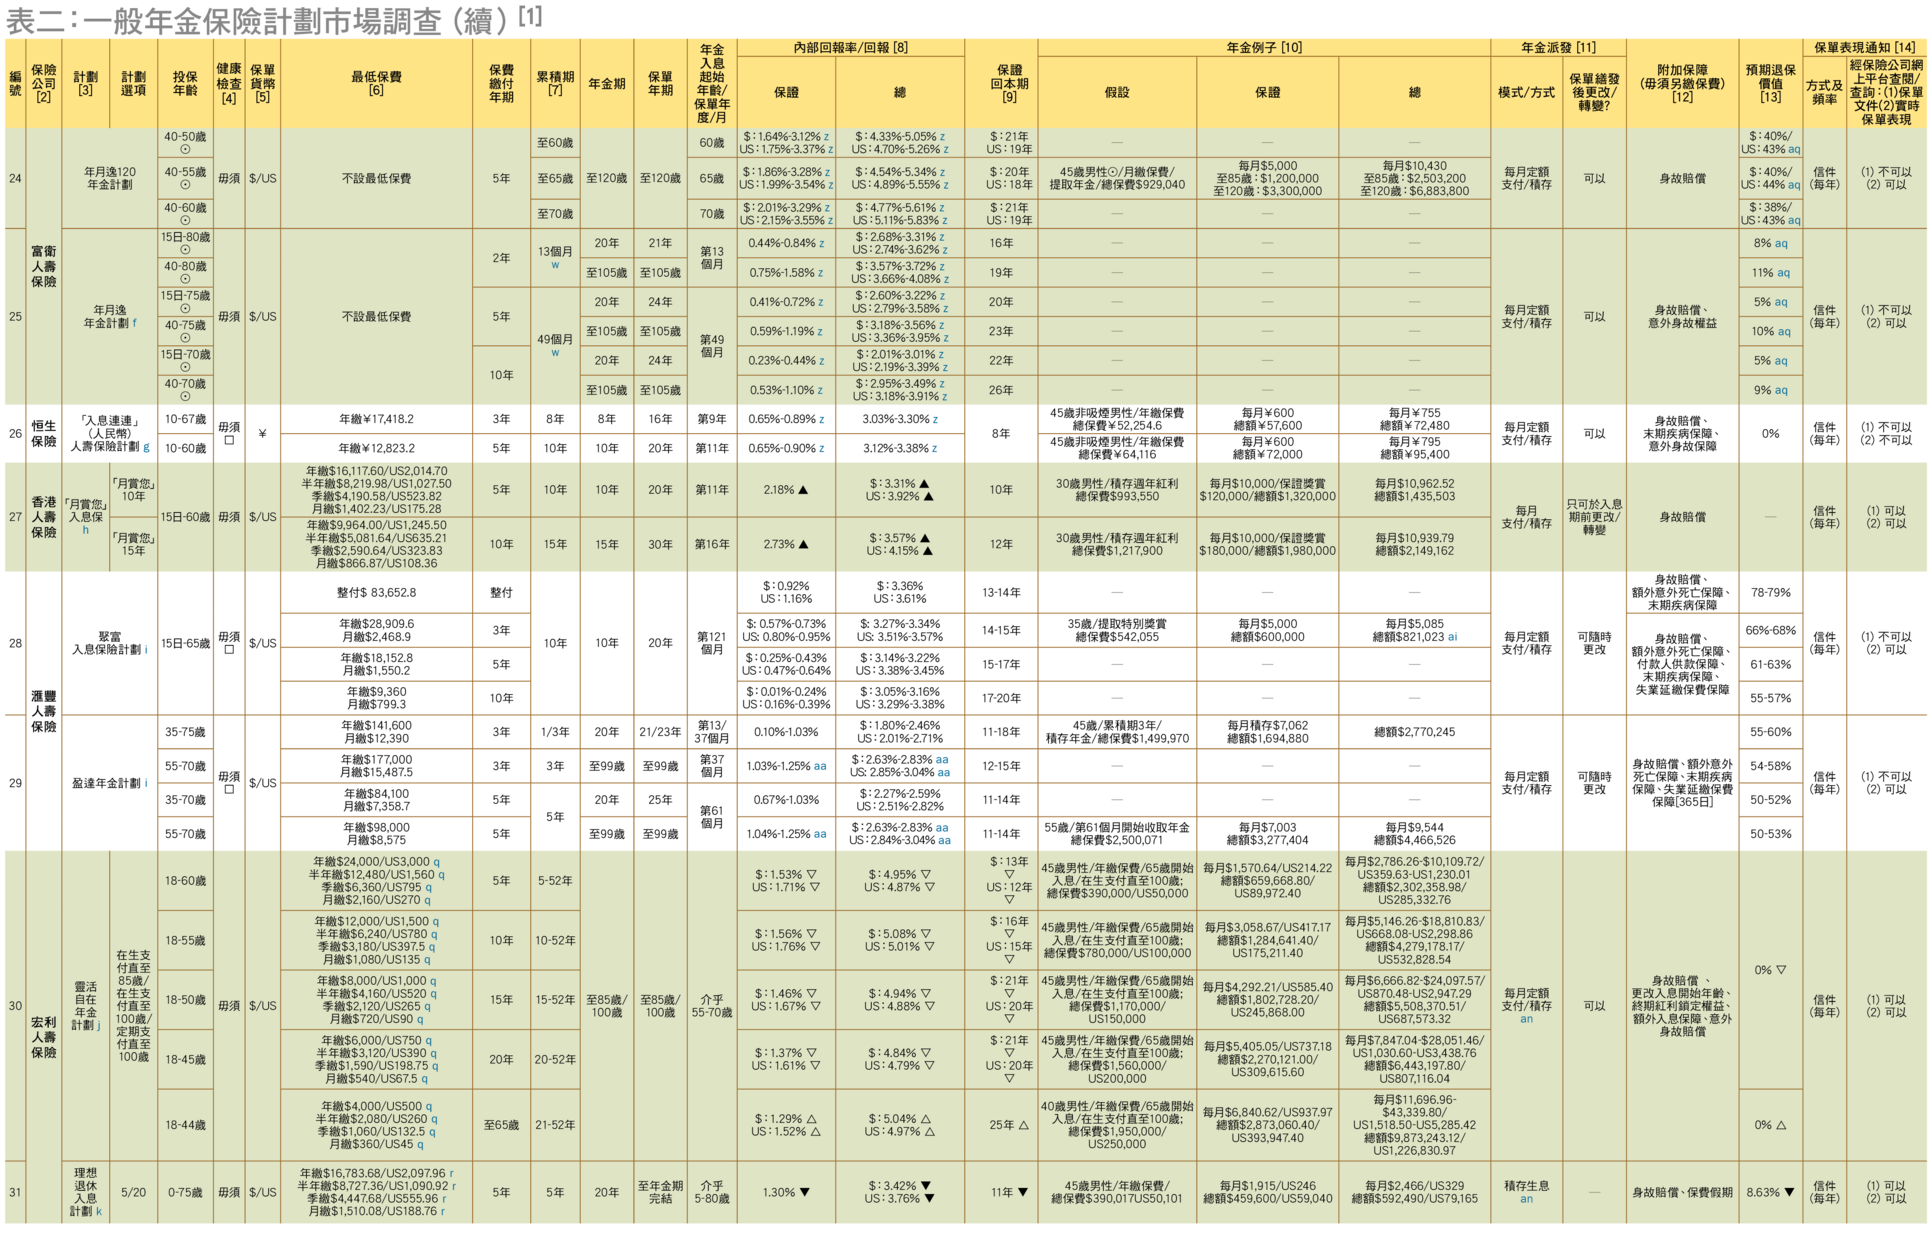This screenshot has width=1932, height=1242.
Task: Click the 最低保費 [6] column header
Action: [376, 83]
